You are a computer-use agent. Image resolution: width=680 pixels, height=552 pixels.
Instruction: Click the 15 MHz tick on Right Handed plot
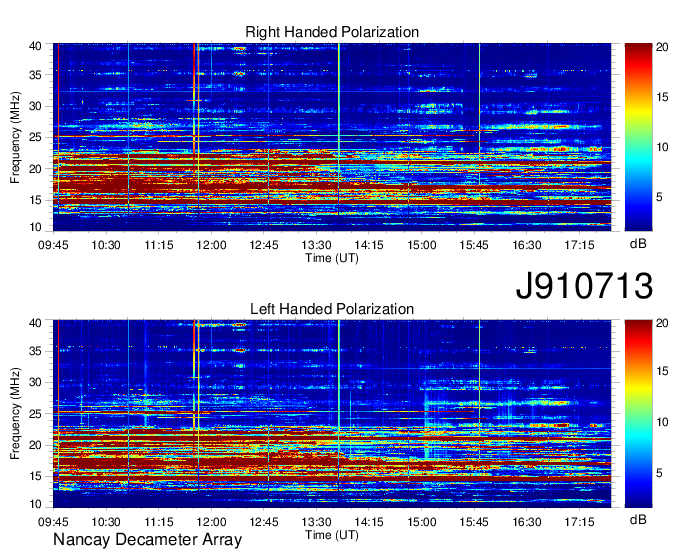pyautogui.click(x=35, y=200)
